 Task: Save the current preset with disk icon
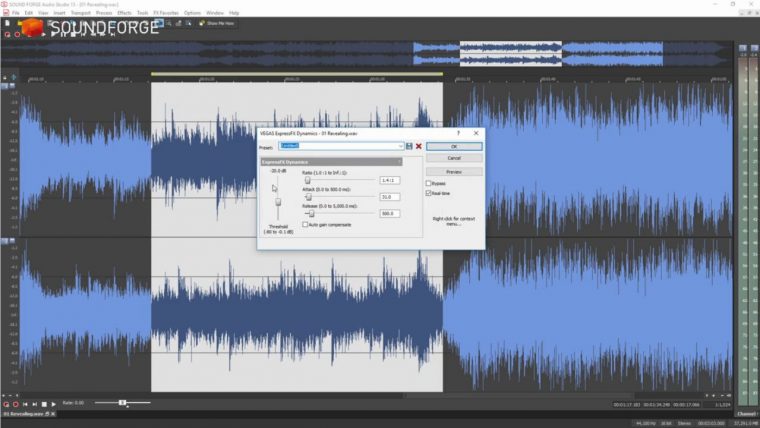tap(409, 146)
